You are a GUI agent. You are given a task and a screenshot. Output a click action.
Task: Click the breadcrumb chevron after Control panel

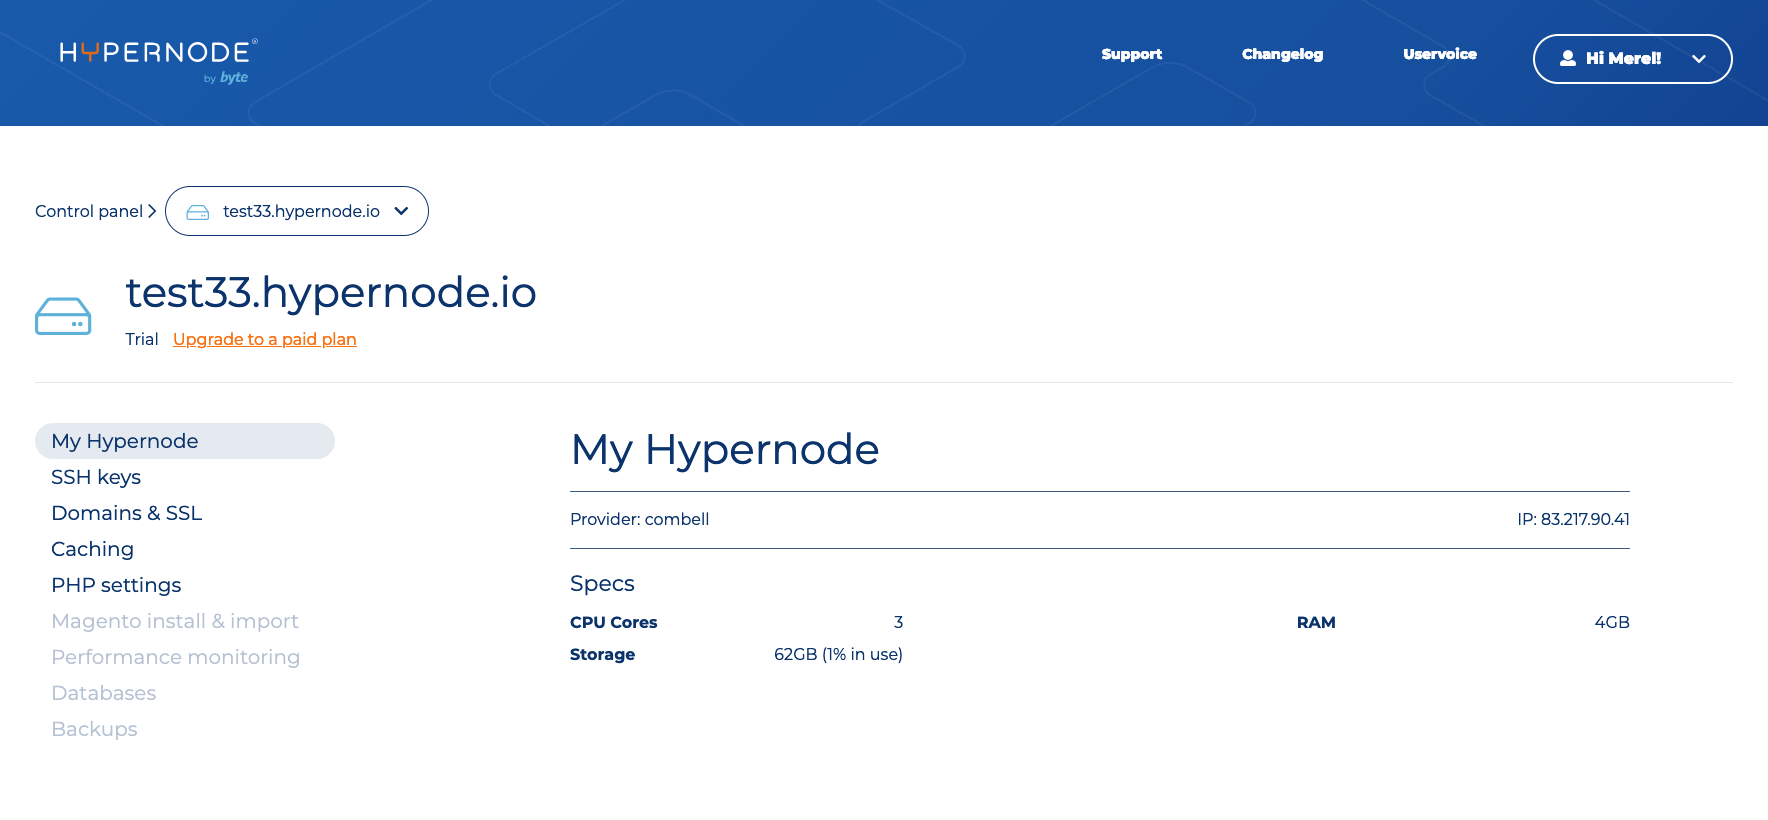[x=152, y=211]
